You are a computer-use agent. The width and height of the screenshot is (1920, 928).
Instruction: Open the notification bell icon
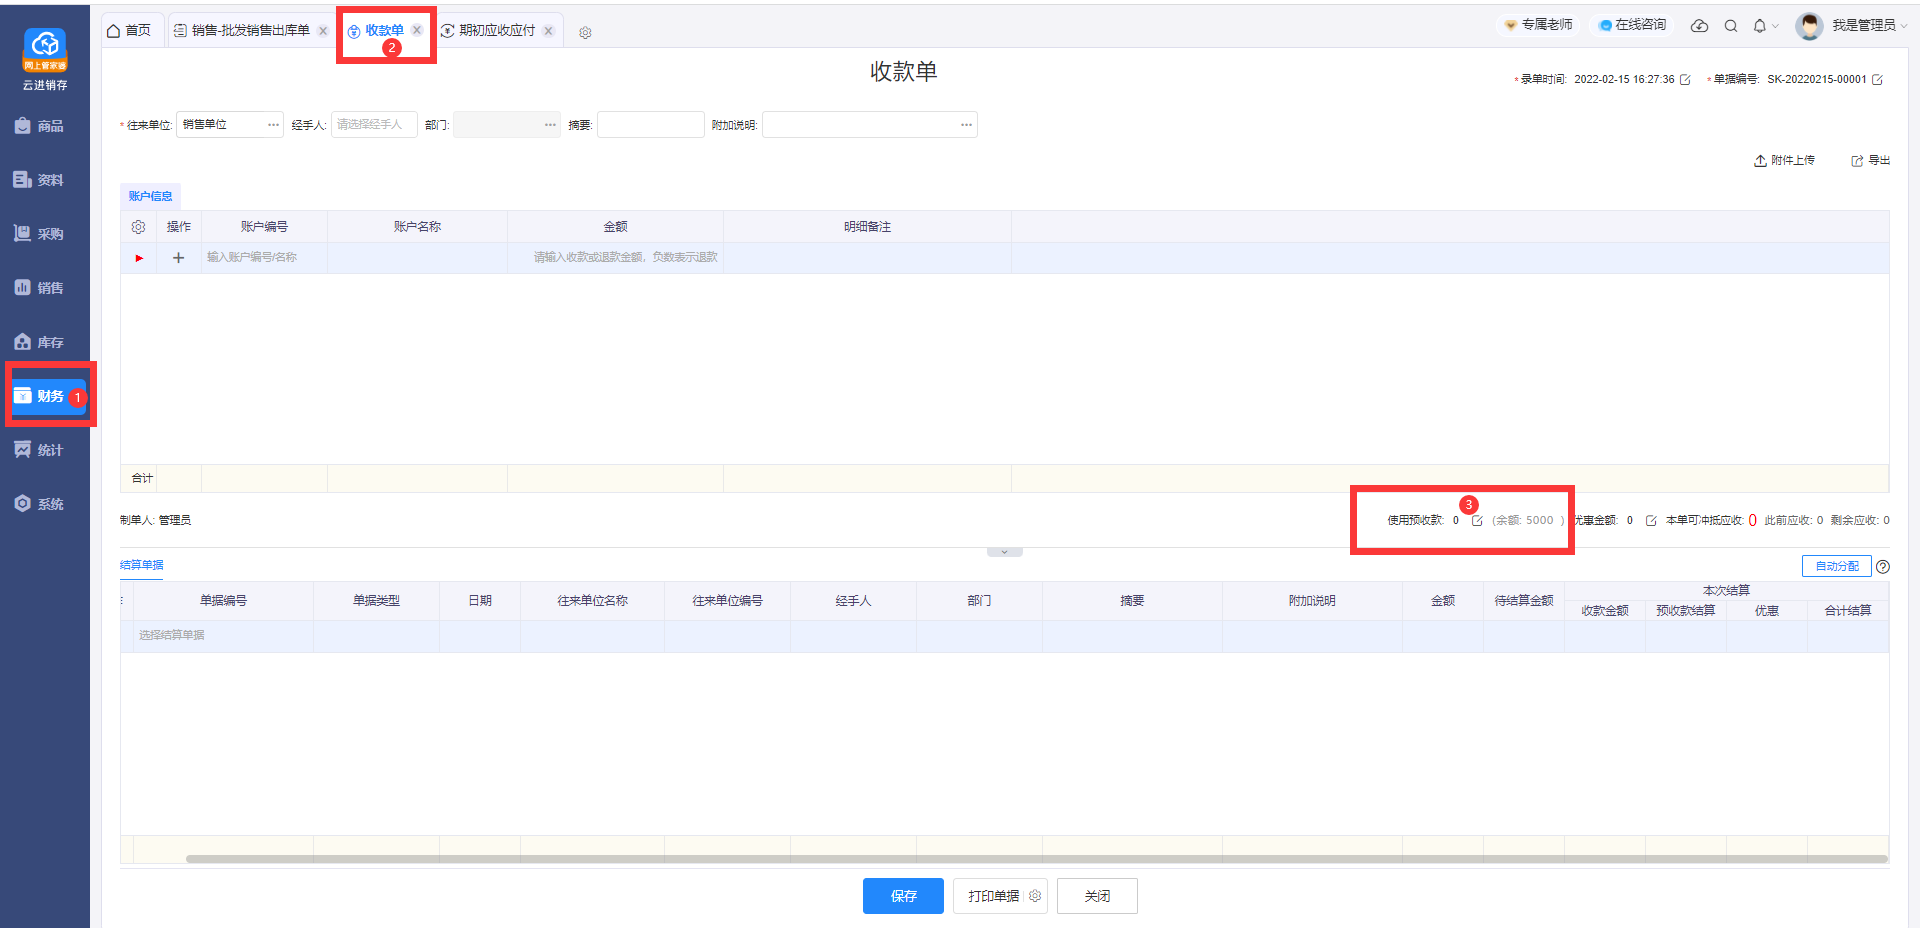click(x=1760, y=26)
